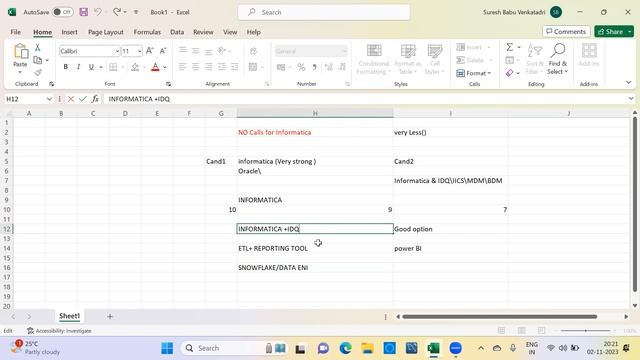Image resolution: width=640 pixels, height=360 pixels.
Task: Click the Percent Style icon
Action: coord(301,67)
